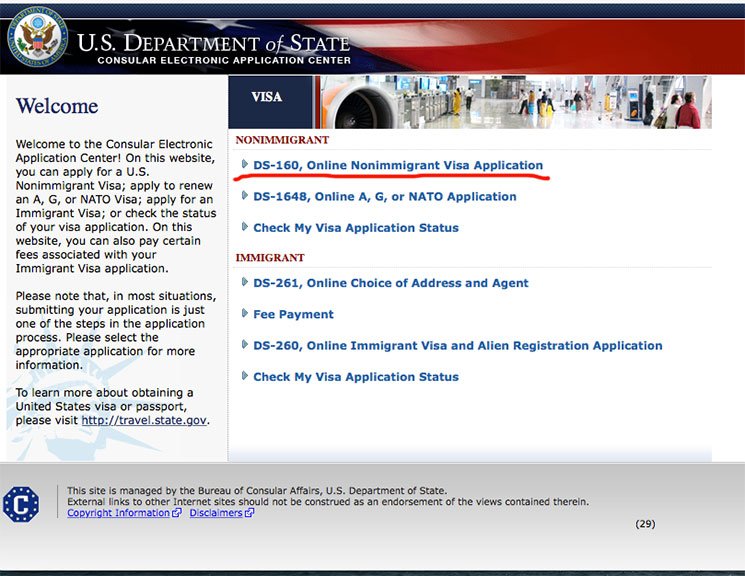The width and height of the screenshot is (745, 576).
Task: Click external-link icon beside Copyright Information
Action: coord(177,513)
